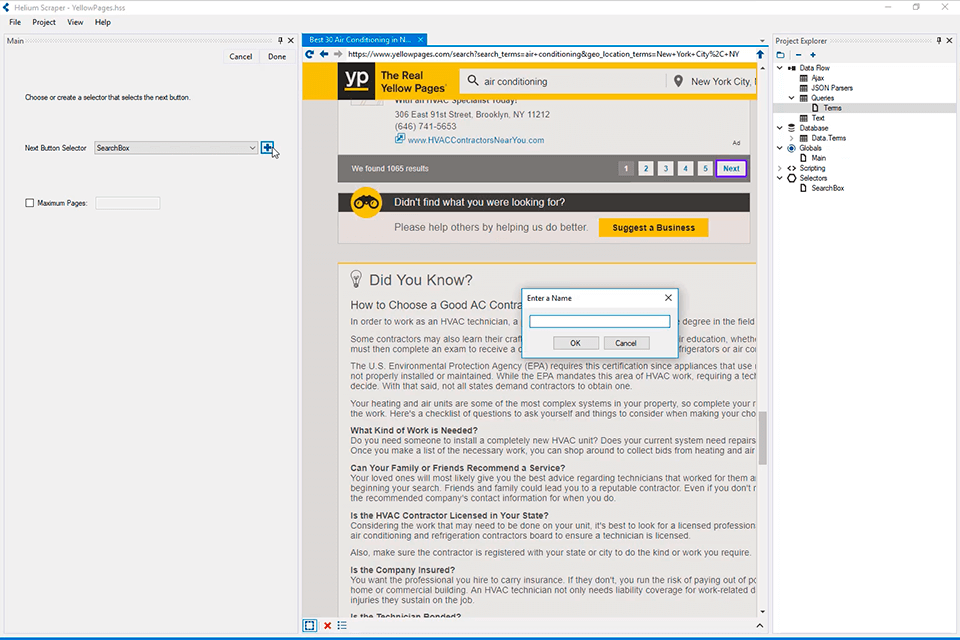Open the View menu
This screenshot has width=960, height=640.
[x=75, y=22]
